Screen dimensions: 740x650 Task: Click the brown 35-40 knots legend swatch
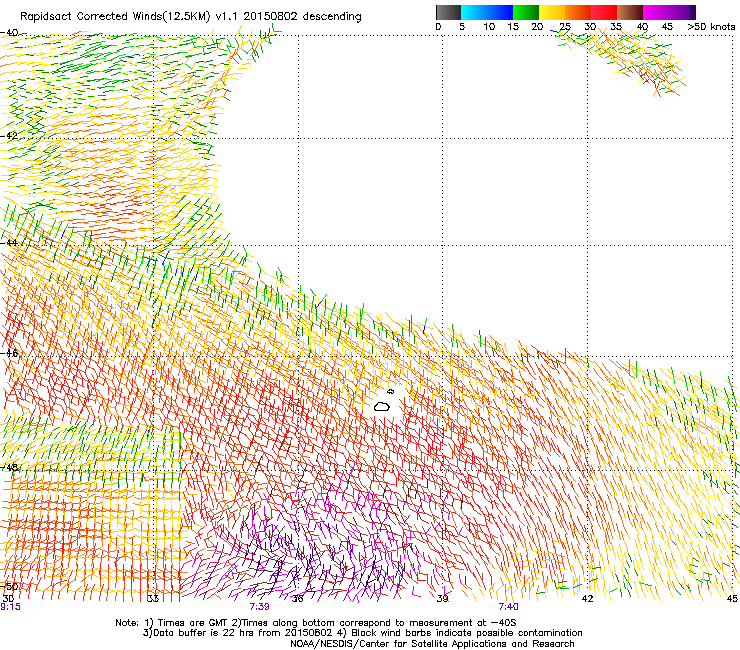(x=630, y=12)
